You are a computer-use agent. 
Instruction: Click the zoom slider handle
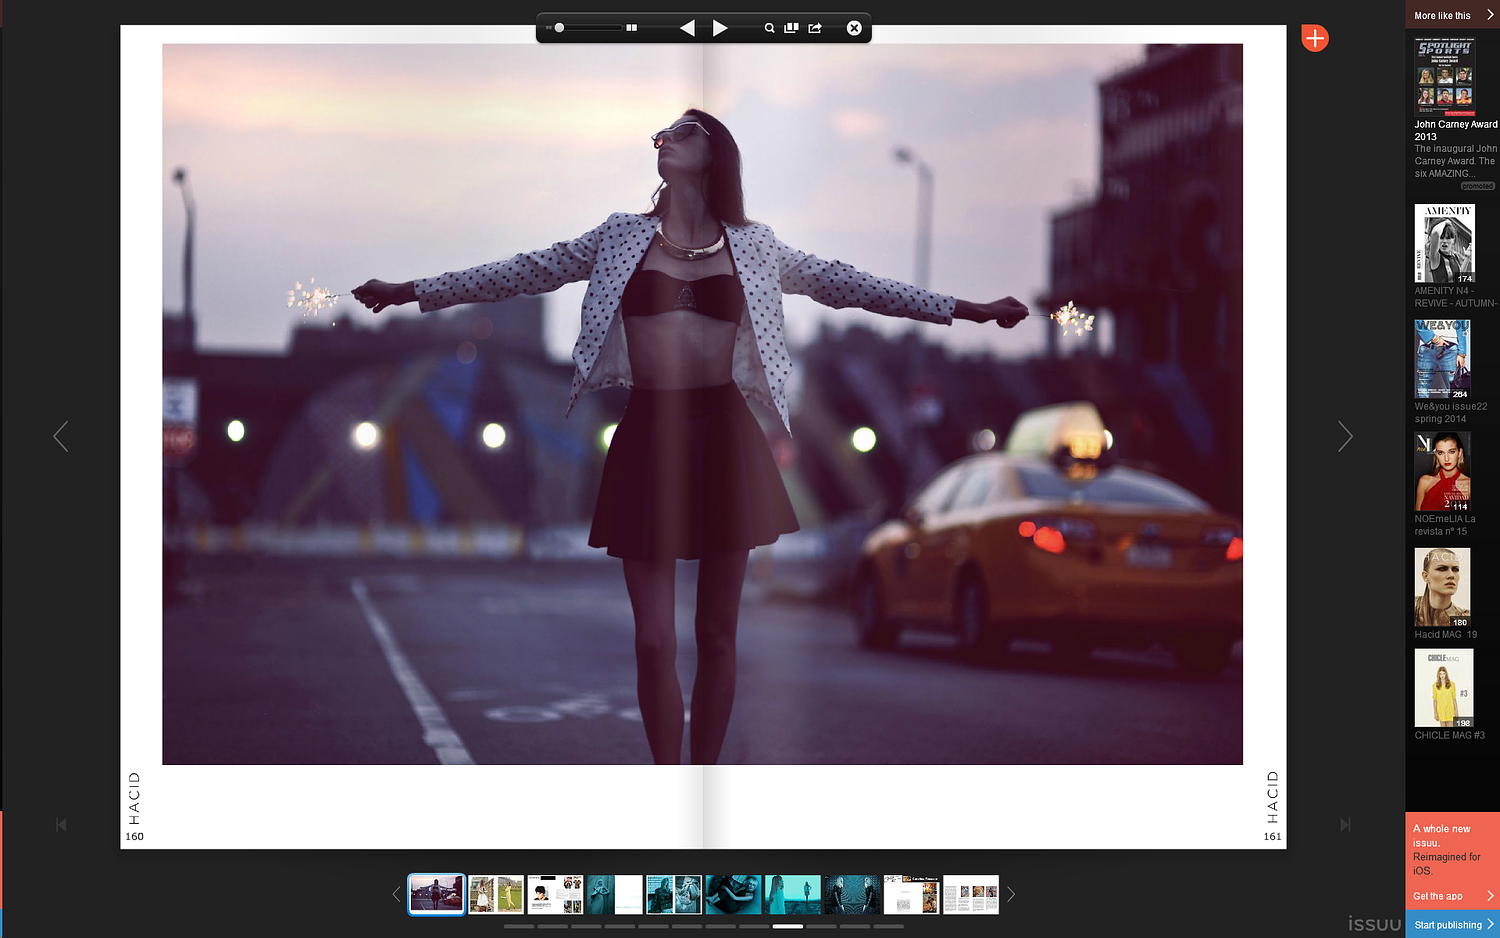point(559,28)
